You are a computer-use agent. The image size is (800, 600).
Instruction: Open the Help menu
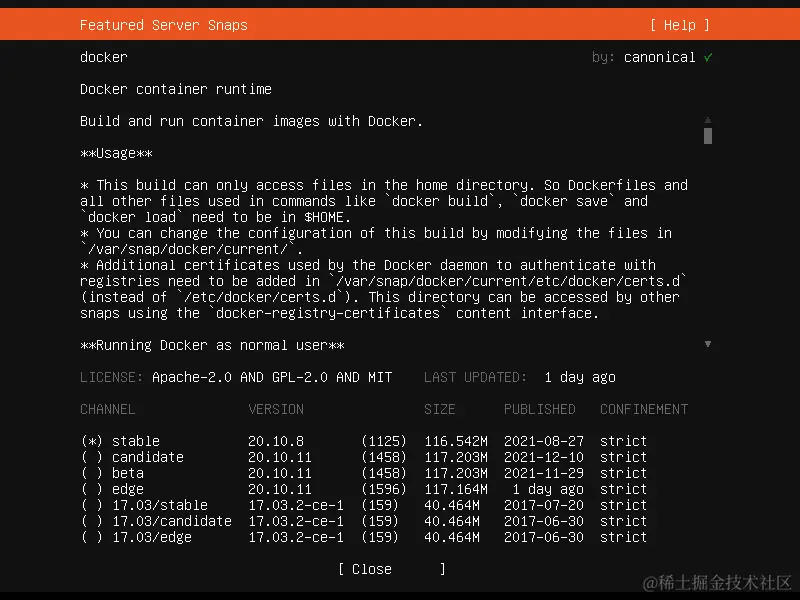pos(679,25)
